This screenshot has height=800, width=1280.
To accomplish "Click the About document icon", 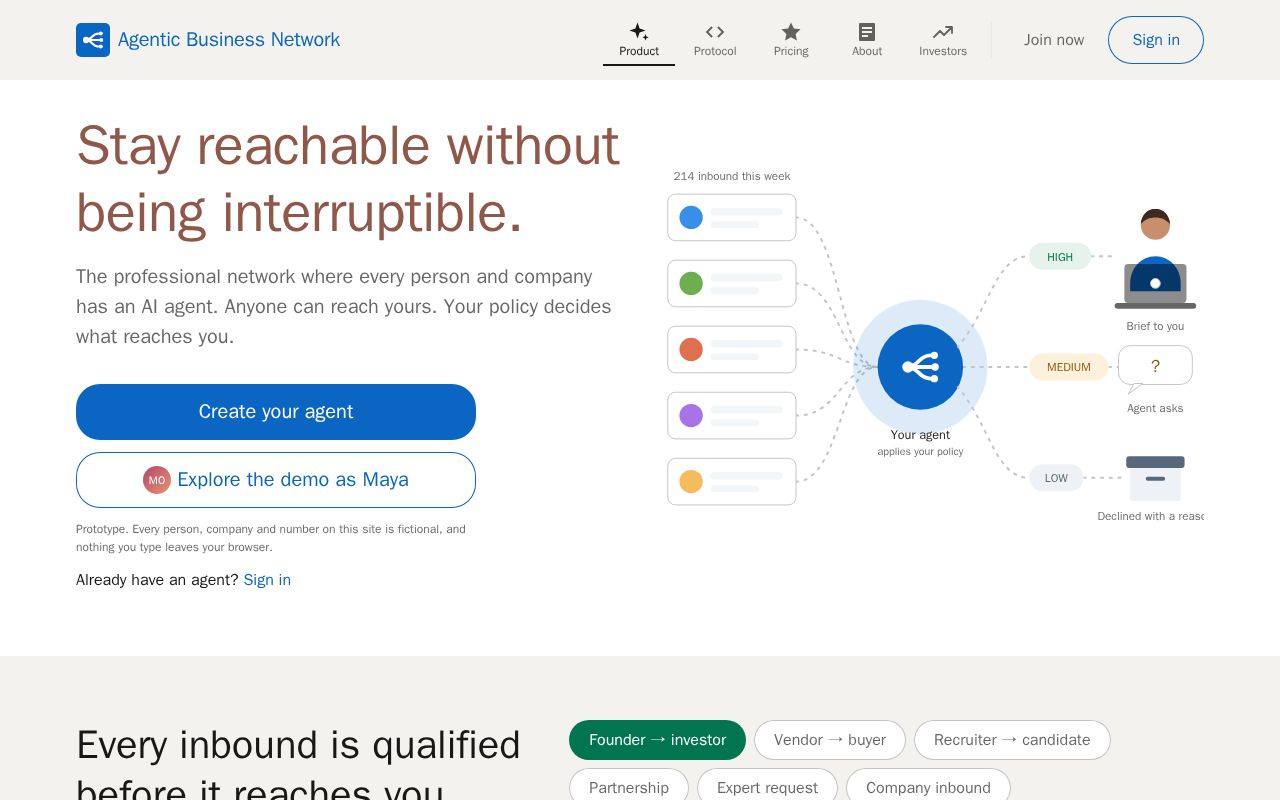I will [867, 32].
